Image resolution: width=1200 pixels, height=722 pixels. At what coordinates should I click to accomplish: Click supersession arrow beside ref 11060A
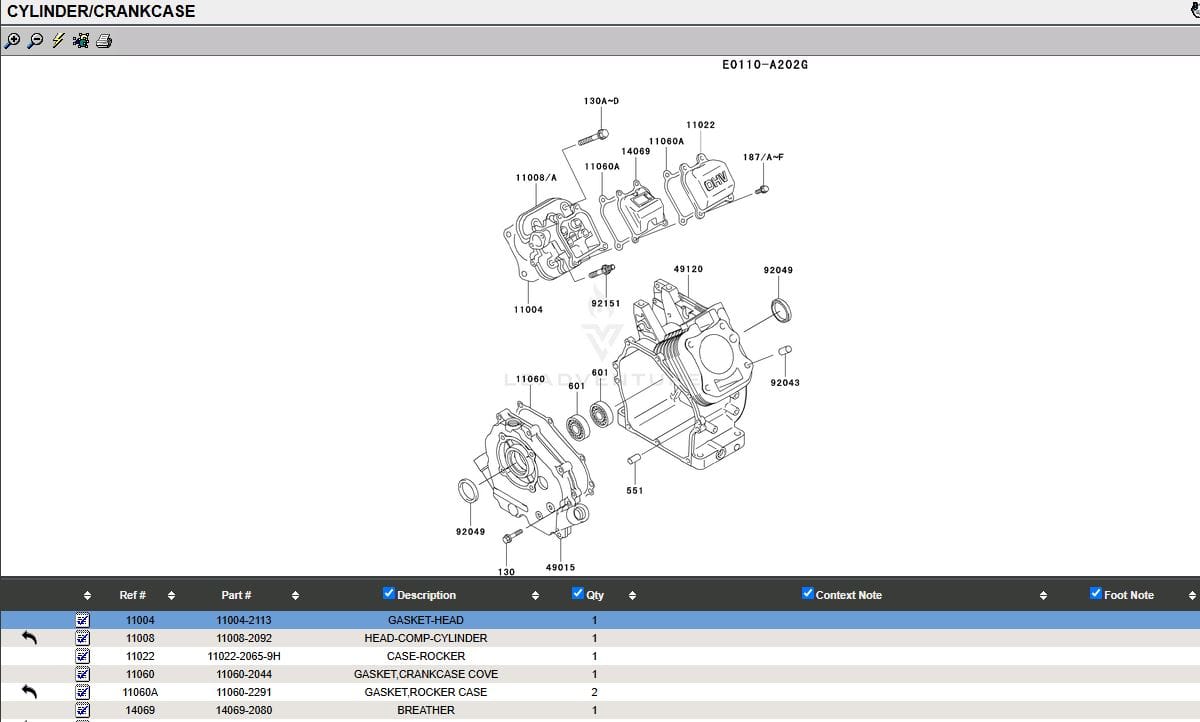pos(29,692)
